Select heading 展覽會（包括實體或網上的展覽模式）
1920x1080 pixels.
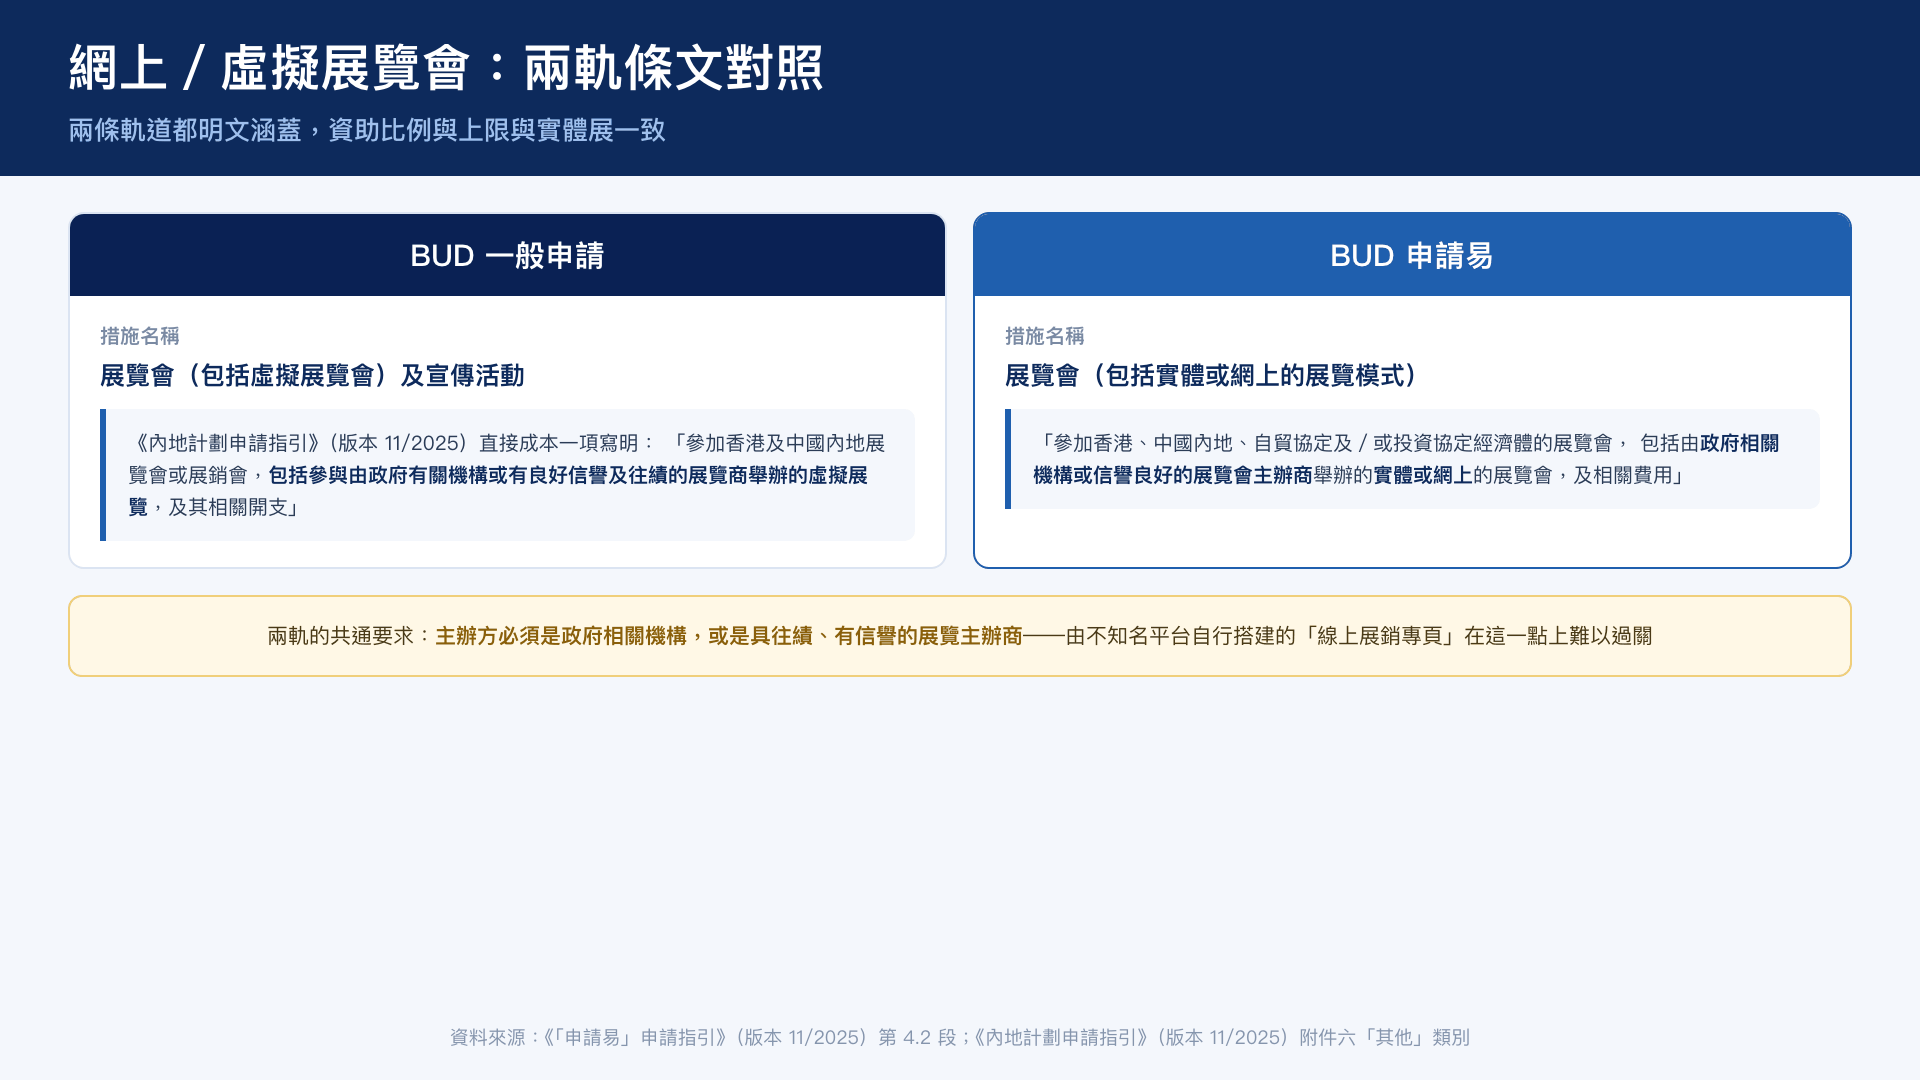pyautogui.click(x=1211, y=376)
